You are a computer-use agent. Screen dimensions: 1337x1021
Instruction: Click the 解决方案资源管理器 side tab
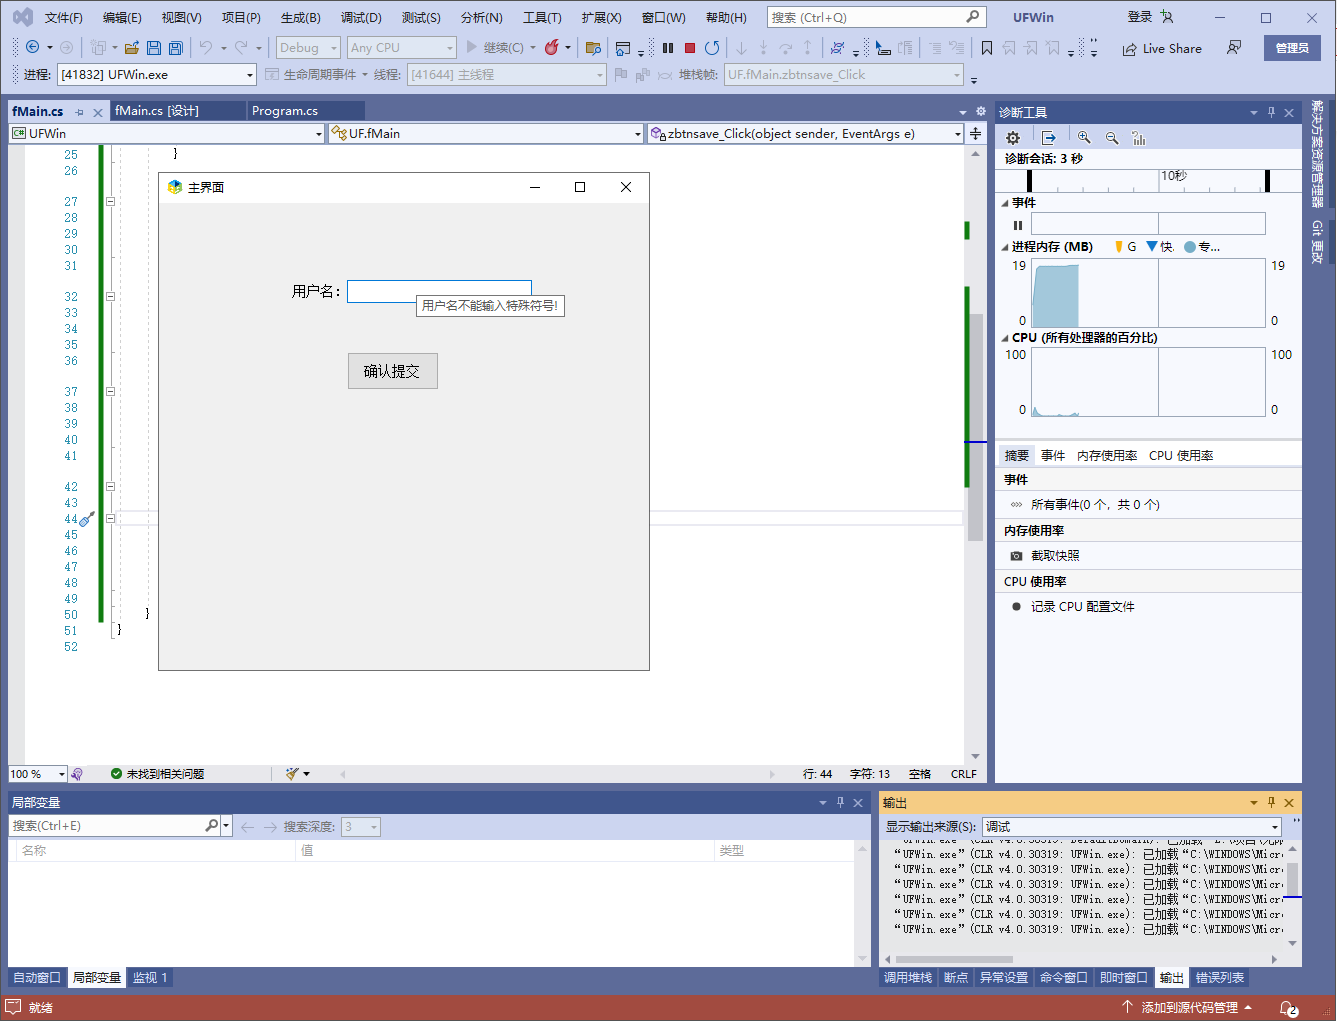point(1317,153)
